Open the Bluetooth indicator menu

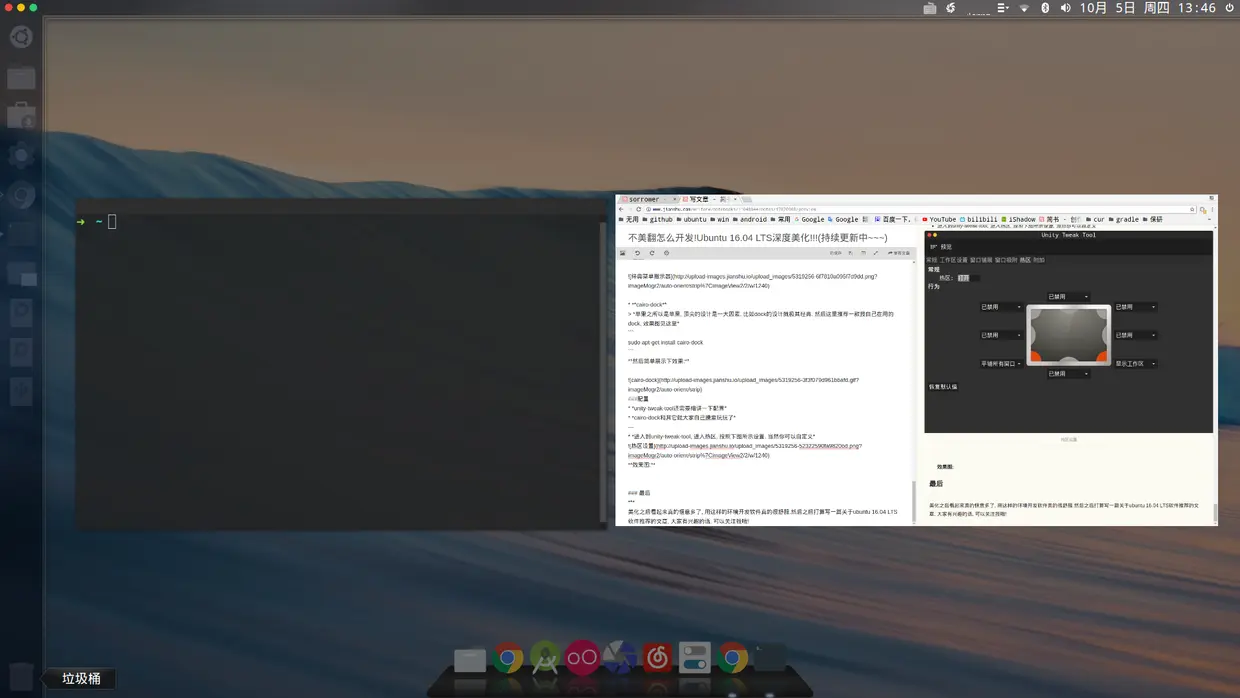coord(1045,8)
